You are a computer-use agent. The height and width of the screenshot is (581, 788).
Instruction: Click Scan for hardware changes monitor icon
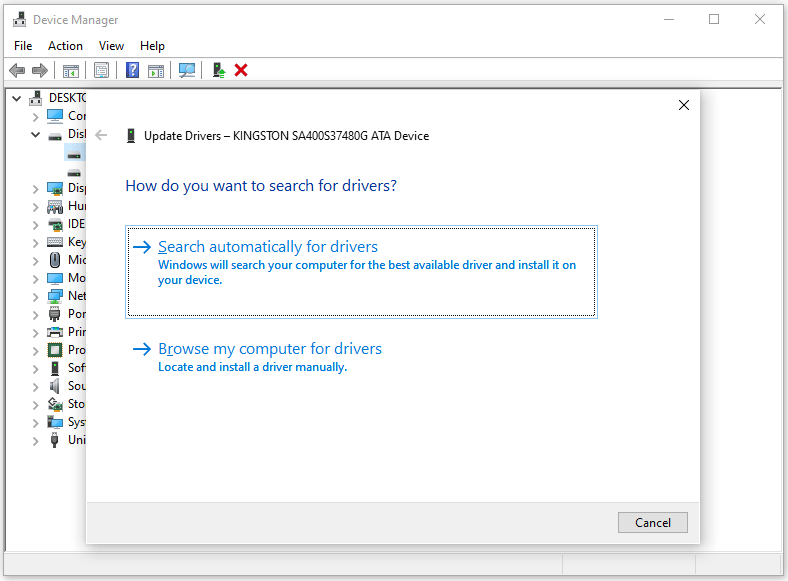pos(186,70)
